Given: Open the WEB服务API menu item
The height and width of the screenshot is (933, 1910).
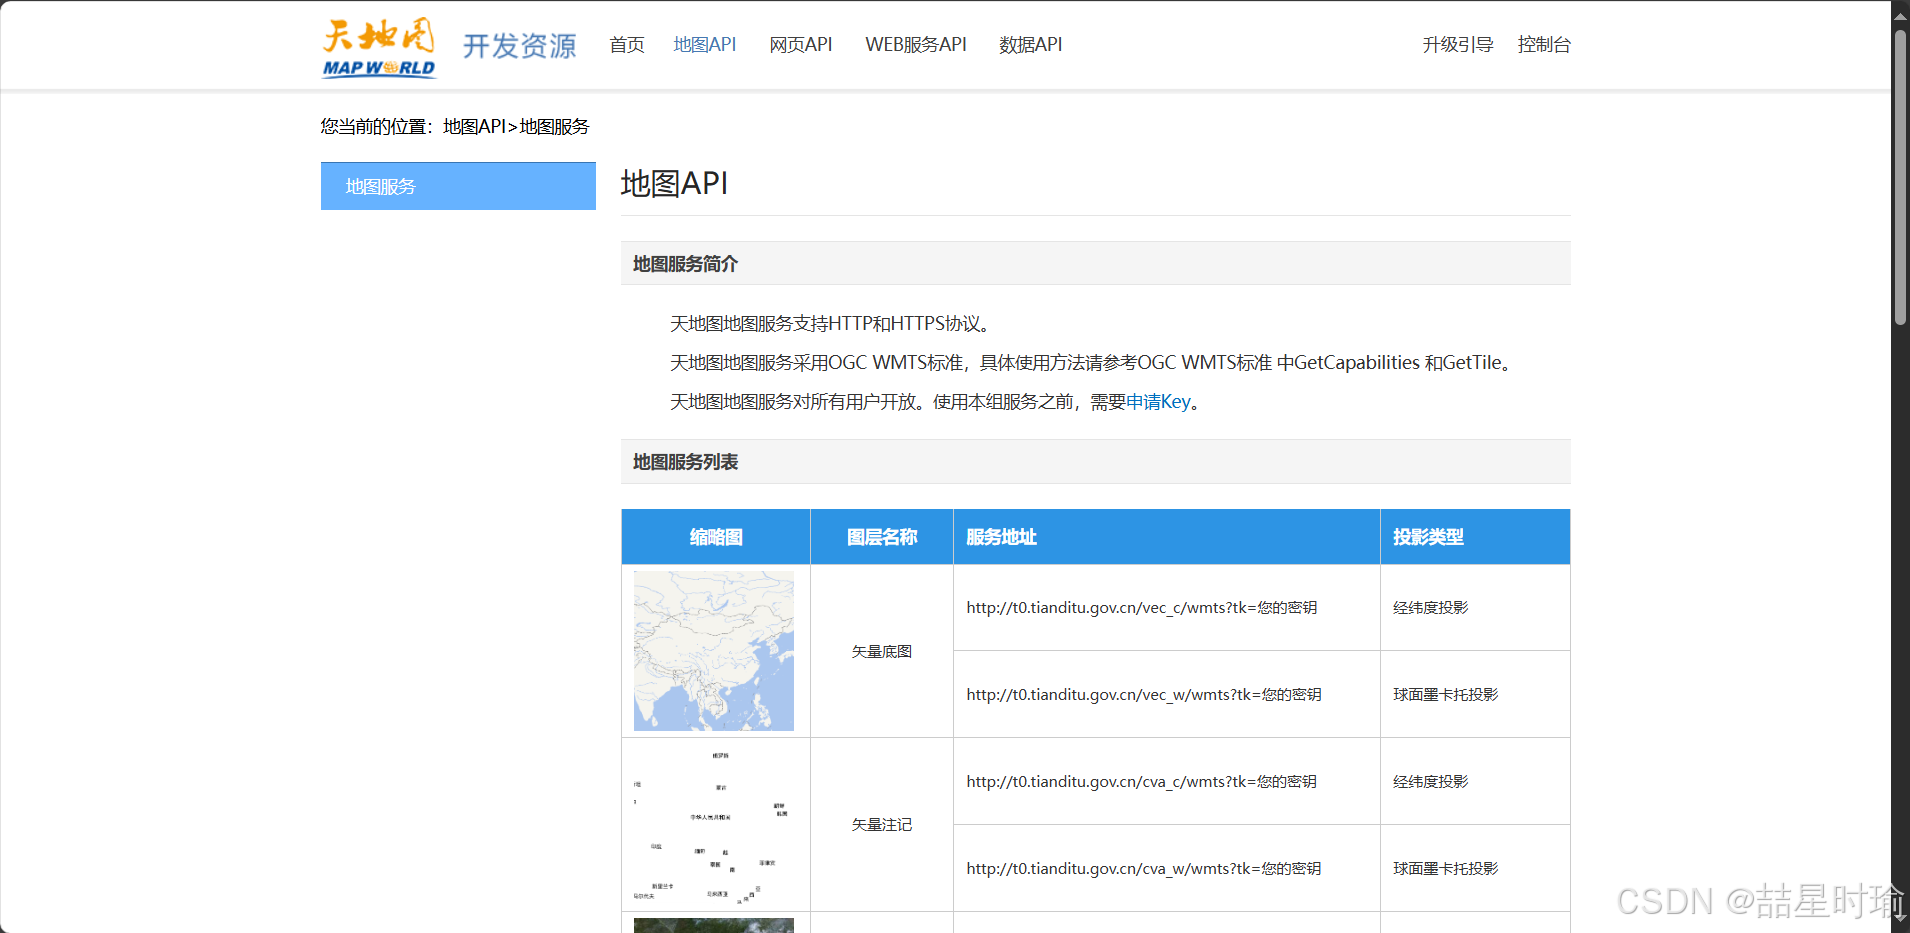Looking at the screenshot, I should click(x=916, y=45).
